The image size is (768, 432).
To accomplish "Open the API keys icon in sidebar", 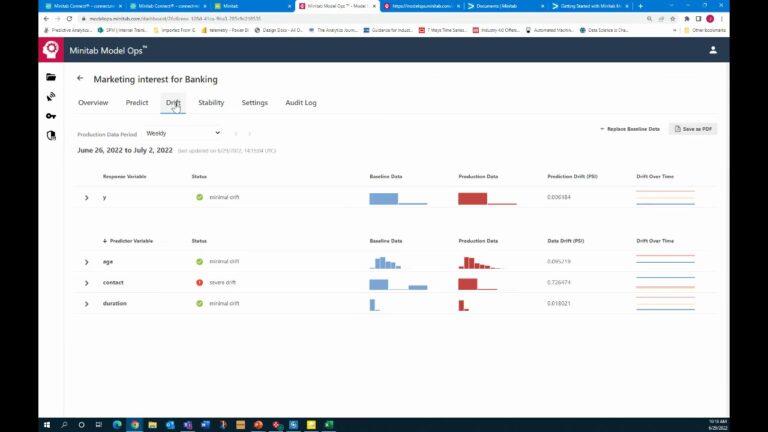I will pyautogui.click(x=51, y=116).
